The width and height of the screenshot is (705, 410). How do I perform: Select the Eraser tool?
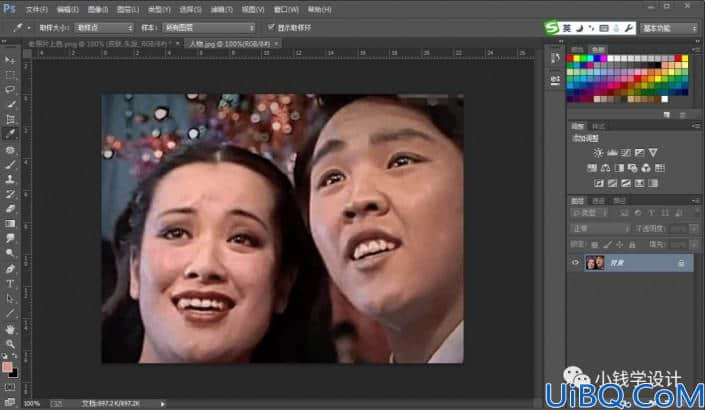(x=10, y=209)
